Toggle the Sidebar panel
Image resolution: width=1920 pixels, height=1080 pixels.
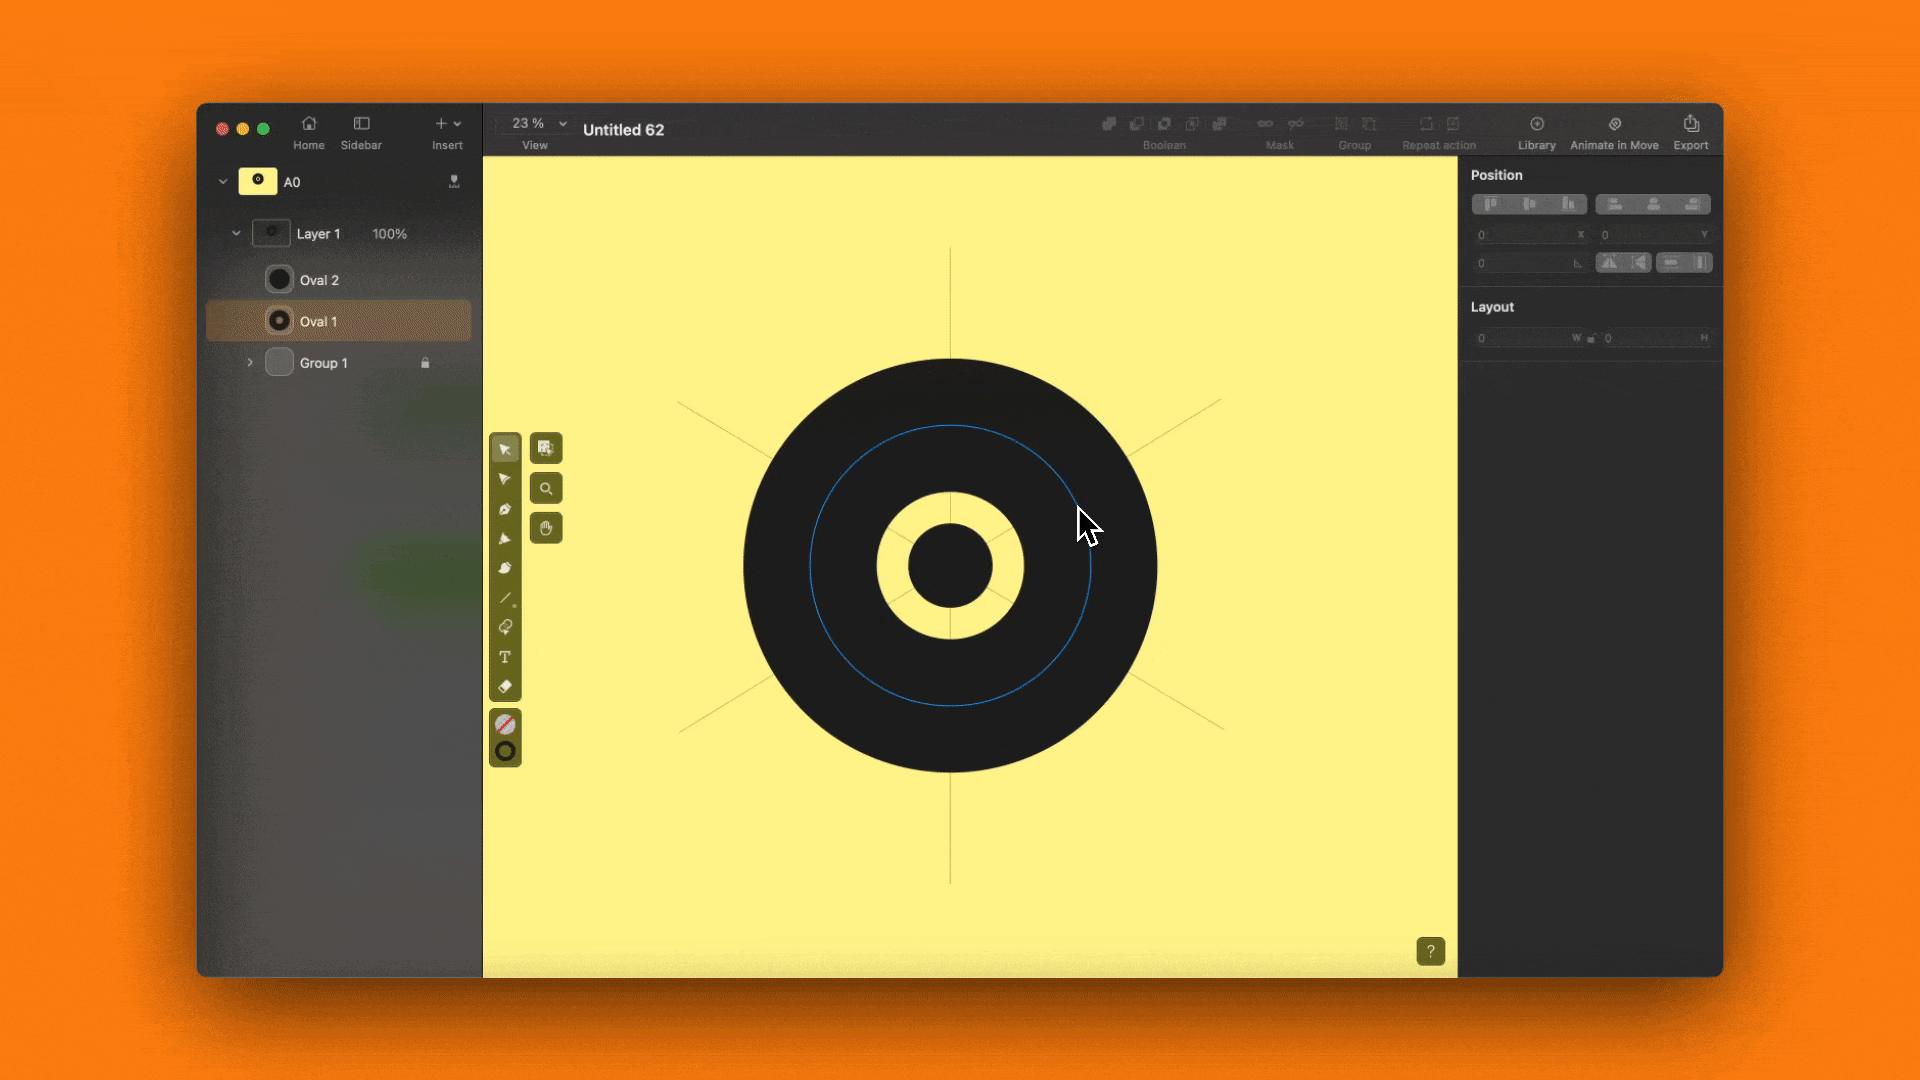click(361, 133)
